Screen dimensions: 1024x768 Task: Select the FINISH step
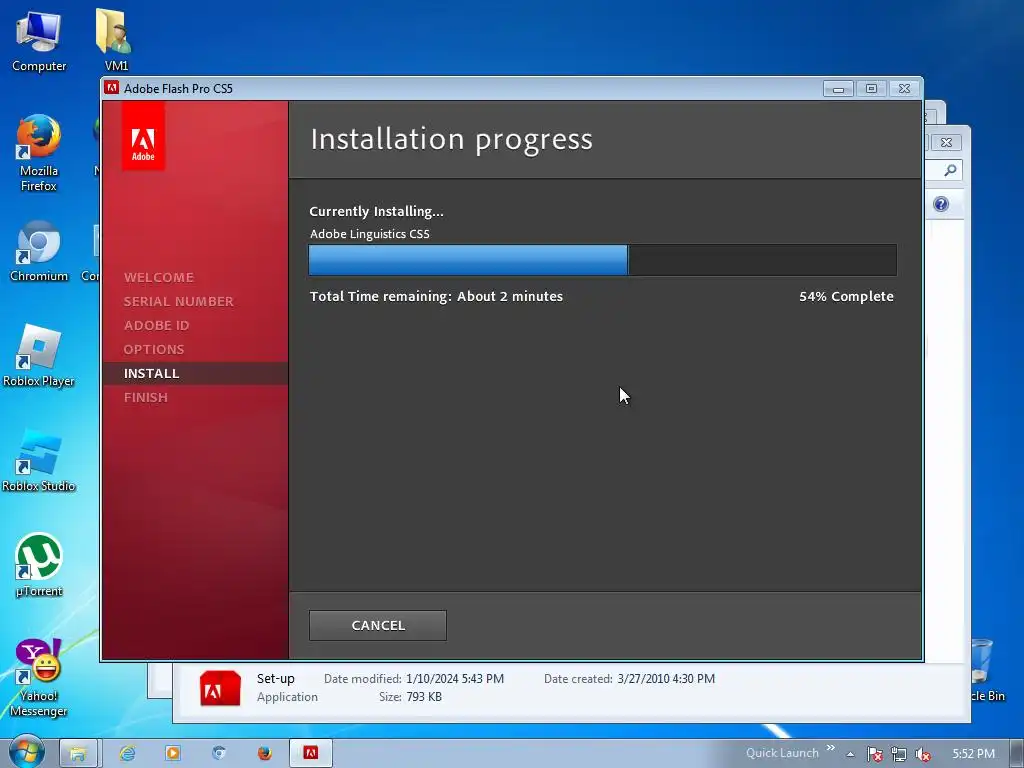point(146,397)
